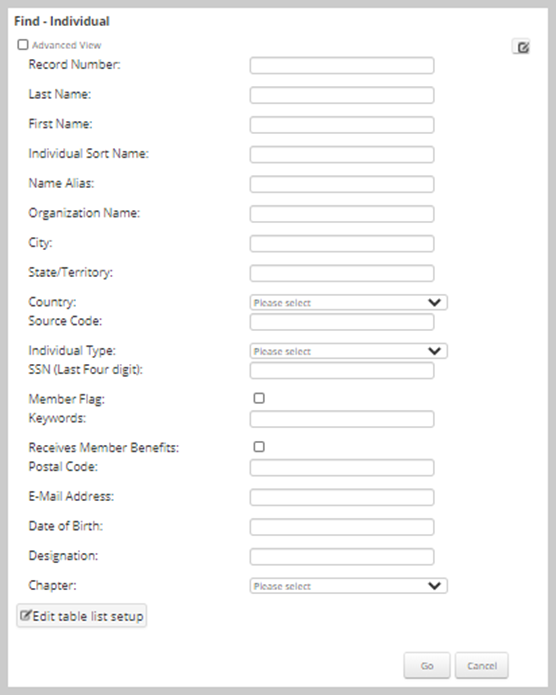Image resolution: width=556 pixels, height=695 pixels.
Task: Click the SSN last four digit field
Action: tap(342, 371)
